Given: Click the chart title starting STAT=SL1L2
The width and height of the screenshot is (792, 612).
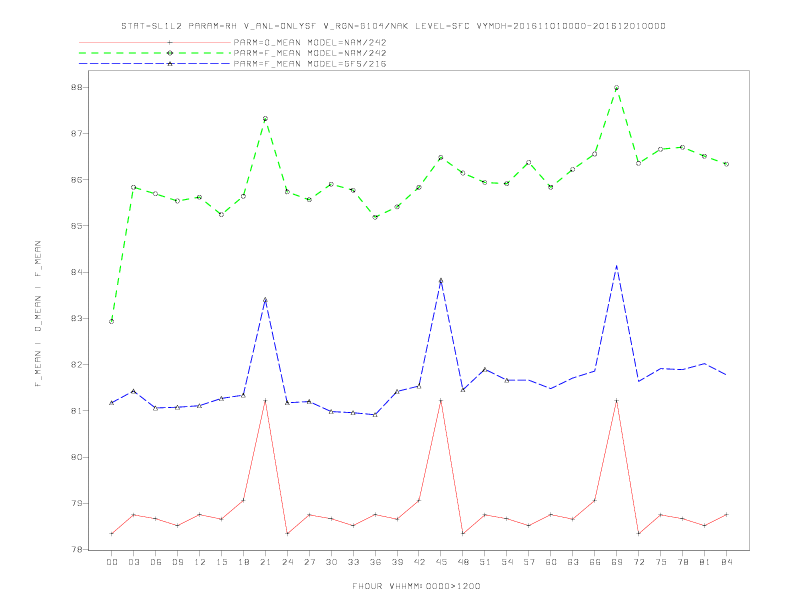Looking at the screenshot, I should 393,26.
